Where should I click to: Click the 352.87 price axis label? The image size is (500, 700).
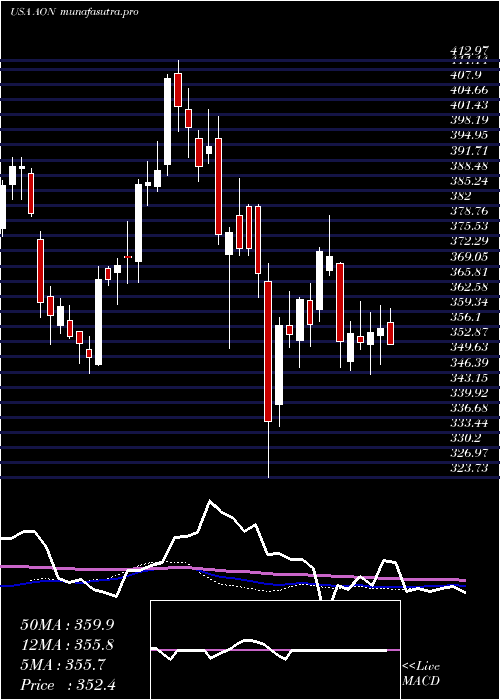pyautogui.click(x=469, y=332)
